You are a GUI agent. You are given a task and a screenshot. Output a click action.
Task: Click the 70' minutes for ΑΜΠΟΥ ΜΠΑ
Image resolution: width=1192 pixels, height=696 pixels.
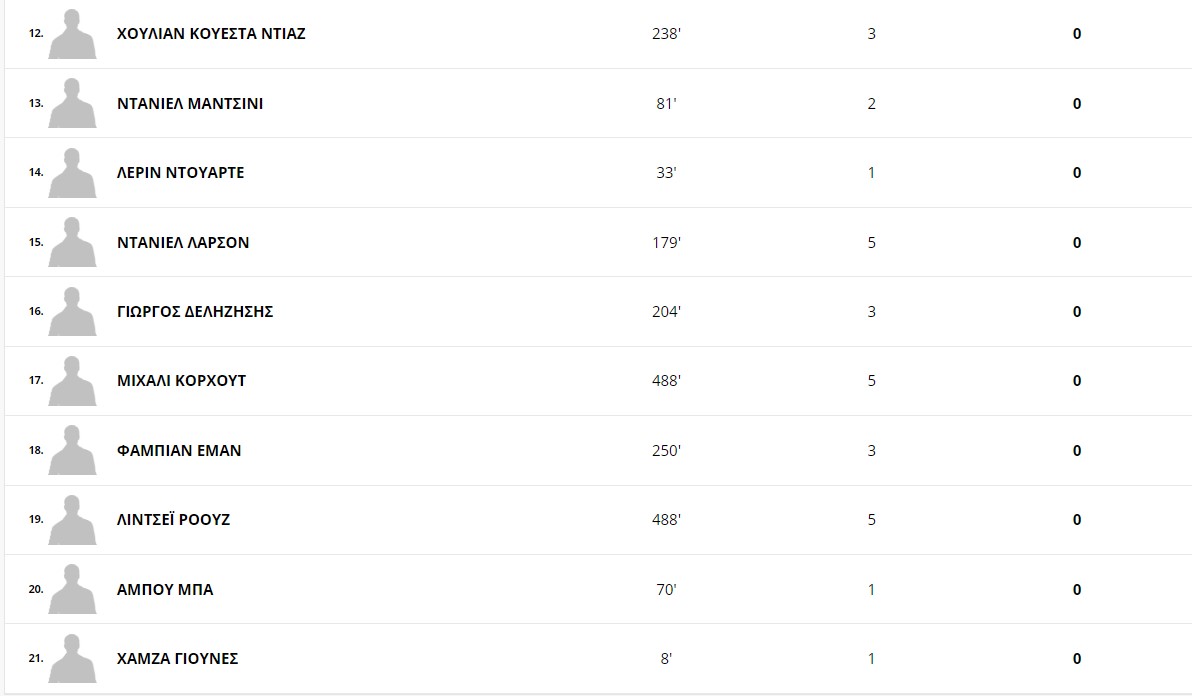(667, 590)
